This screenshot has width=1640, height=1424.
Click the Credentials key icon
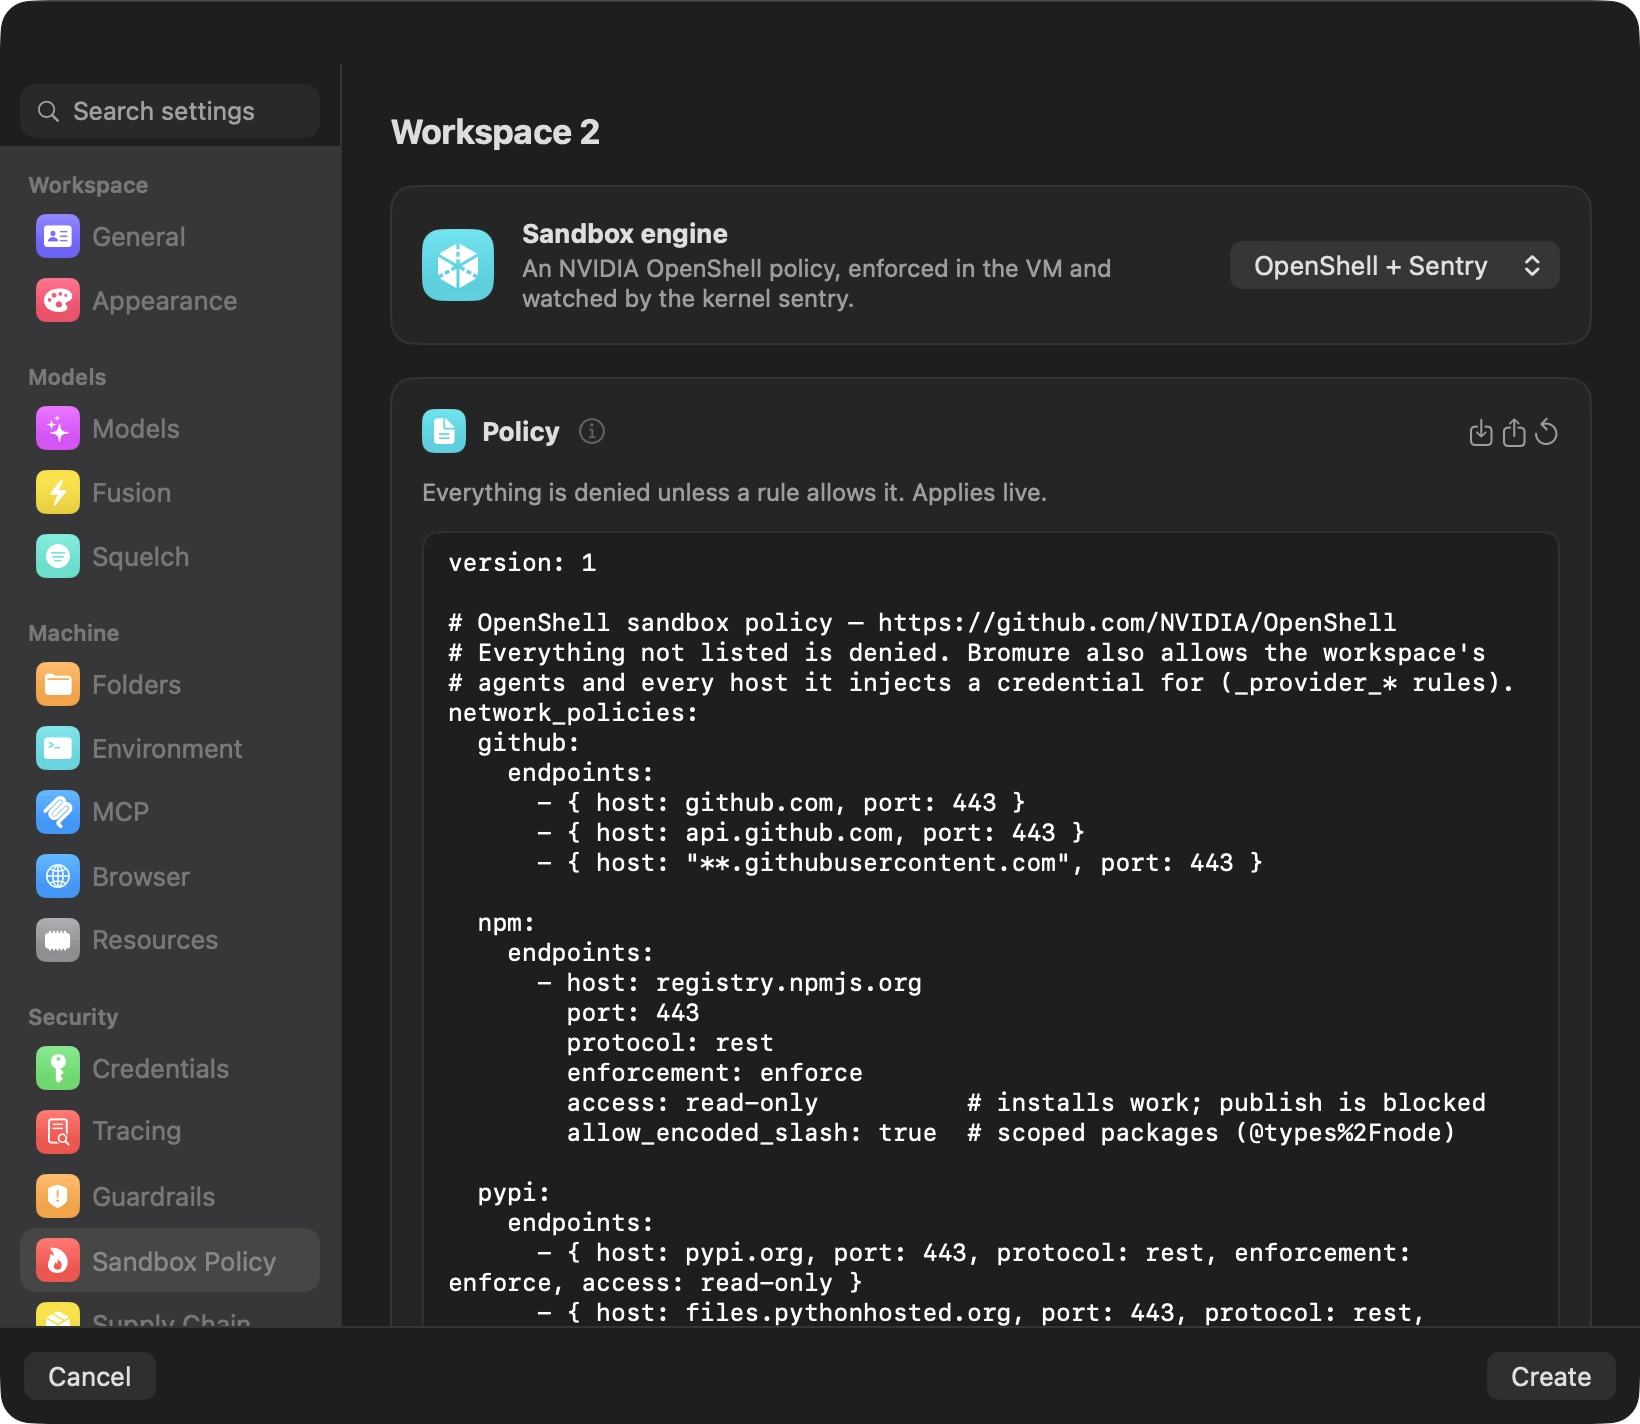pos(58,1069)
